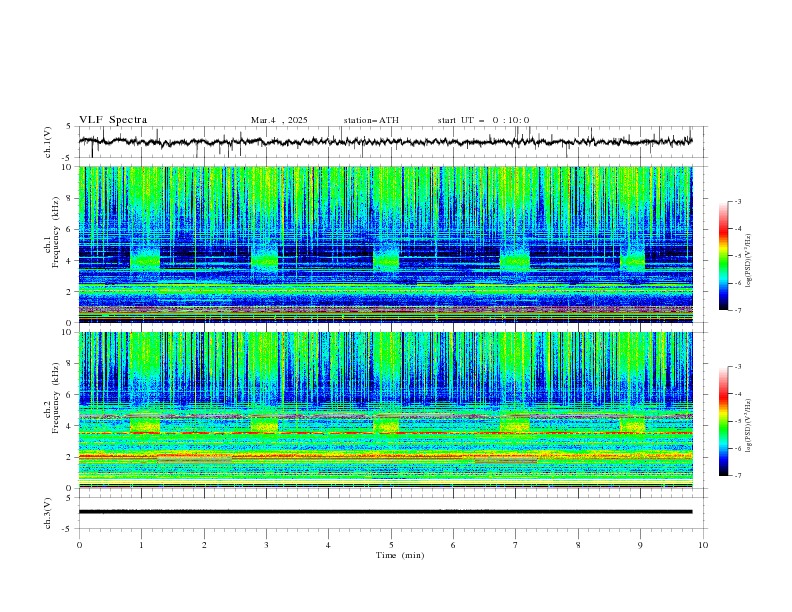
Task: Click ch.2 yellow-green 4 kHz burst near minute 1
Action: click(145, 425)
